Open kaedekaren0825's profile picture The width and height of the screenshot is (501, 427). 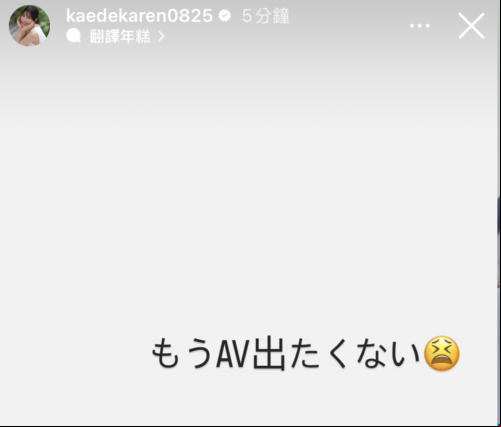(29, 25)
